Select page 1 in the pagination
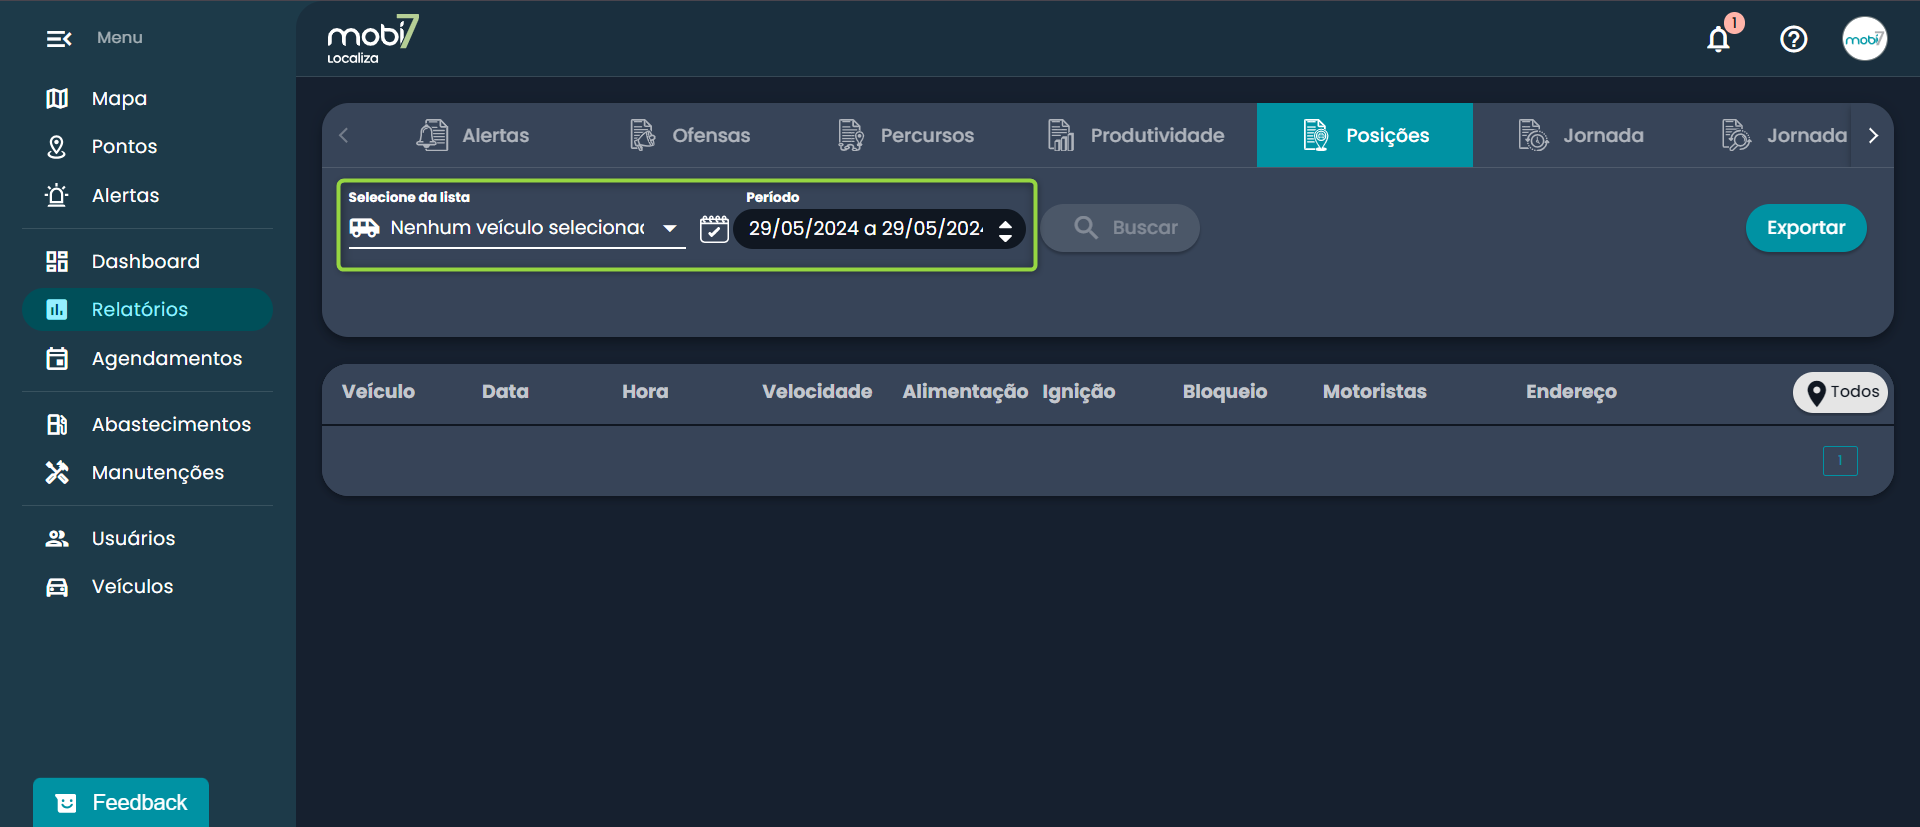The height and width of the screenshot is (827, 1920). click(x=1839, y=461)
